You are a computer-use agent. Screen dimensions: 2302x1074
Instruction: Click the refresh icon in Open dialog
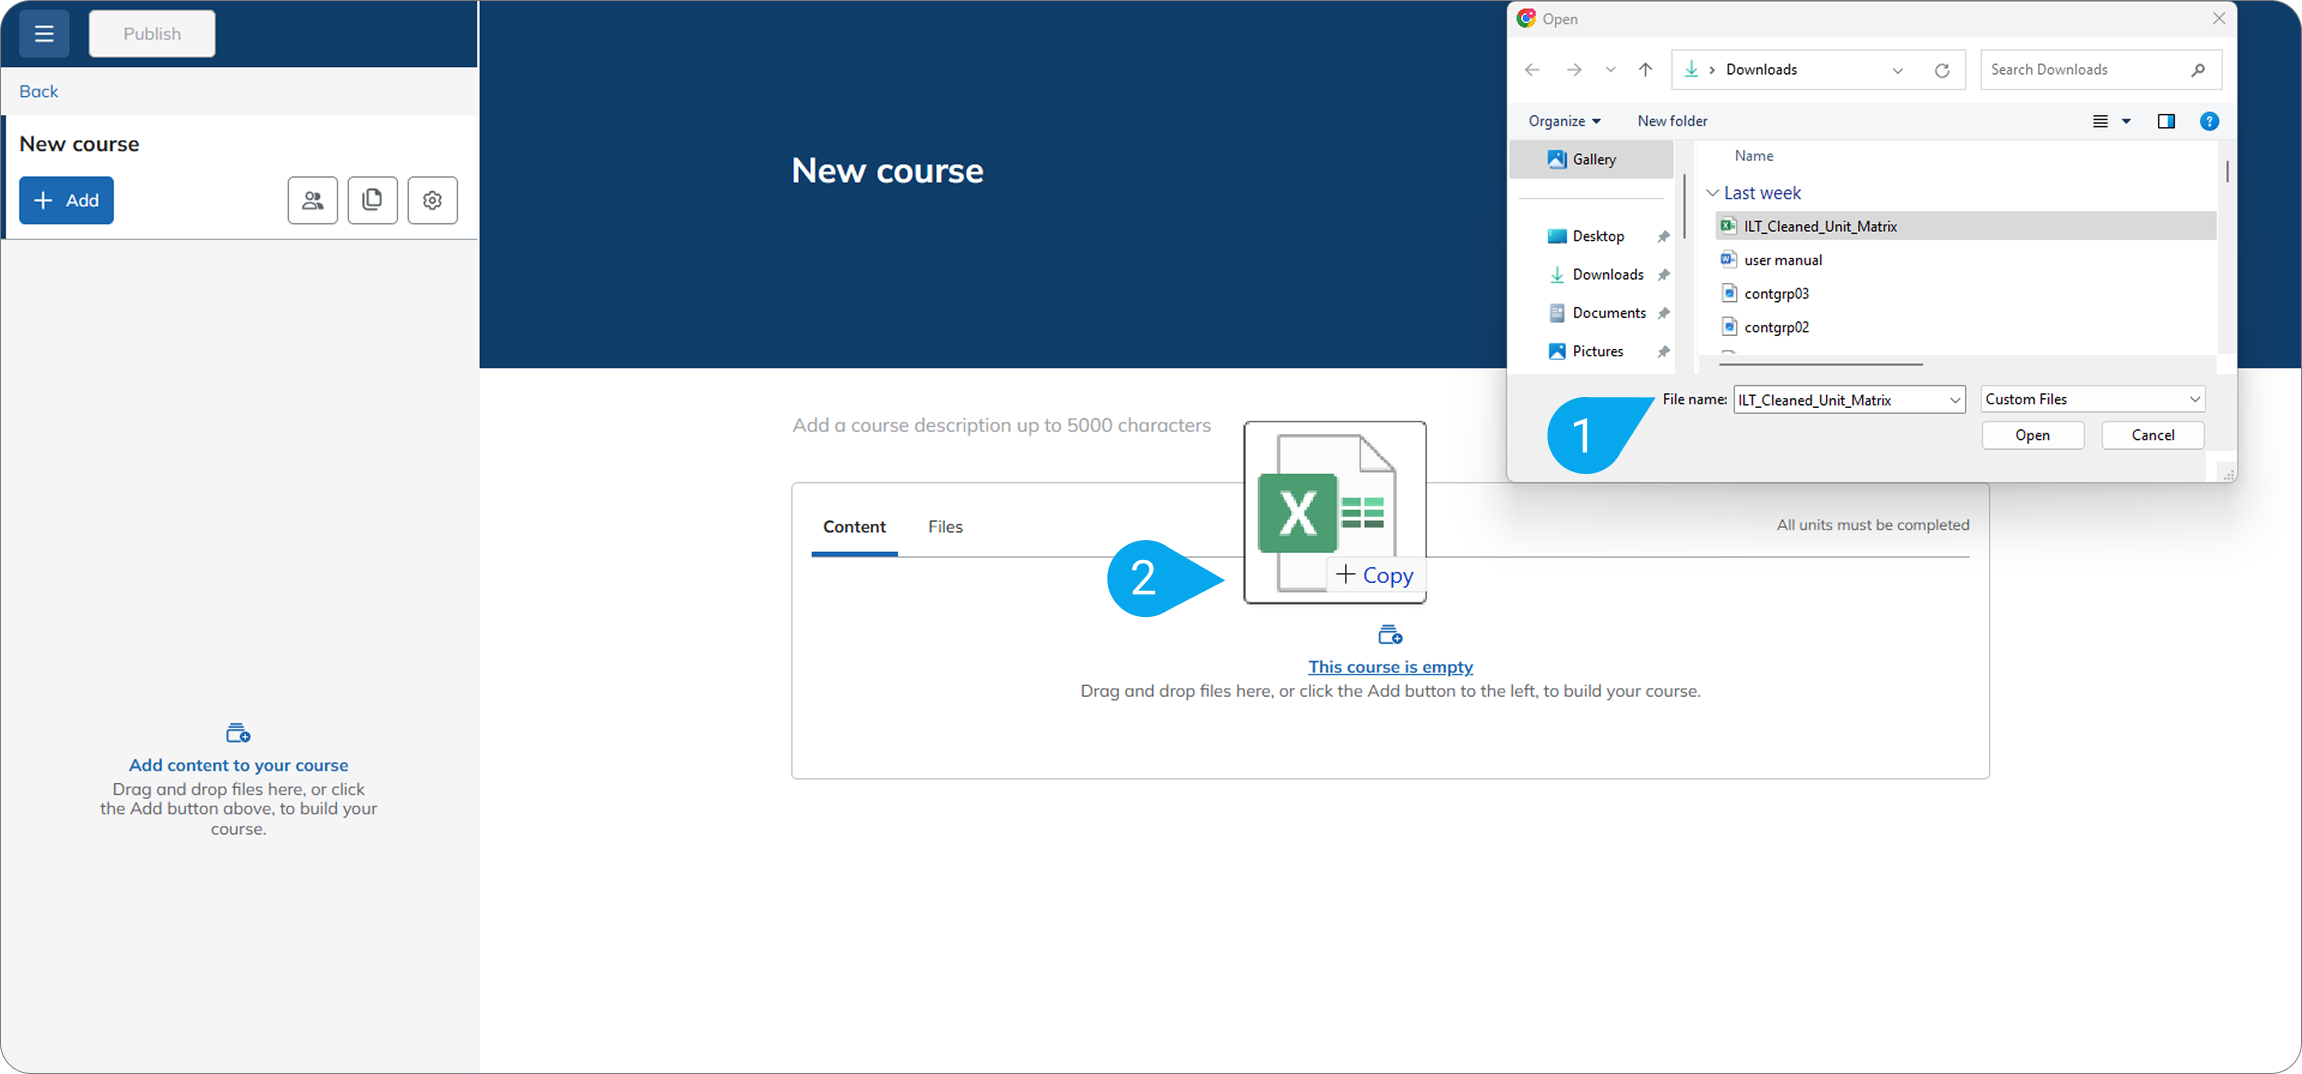click(1942, 70)
